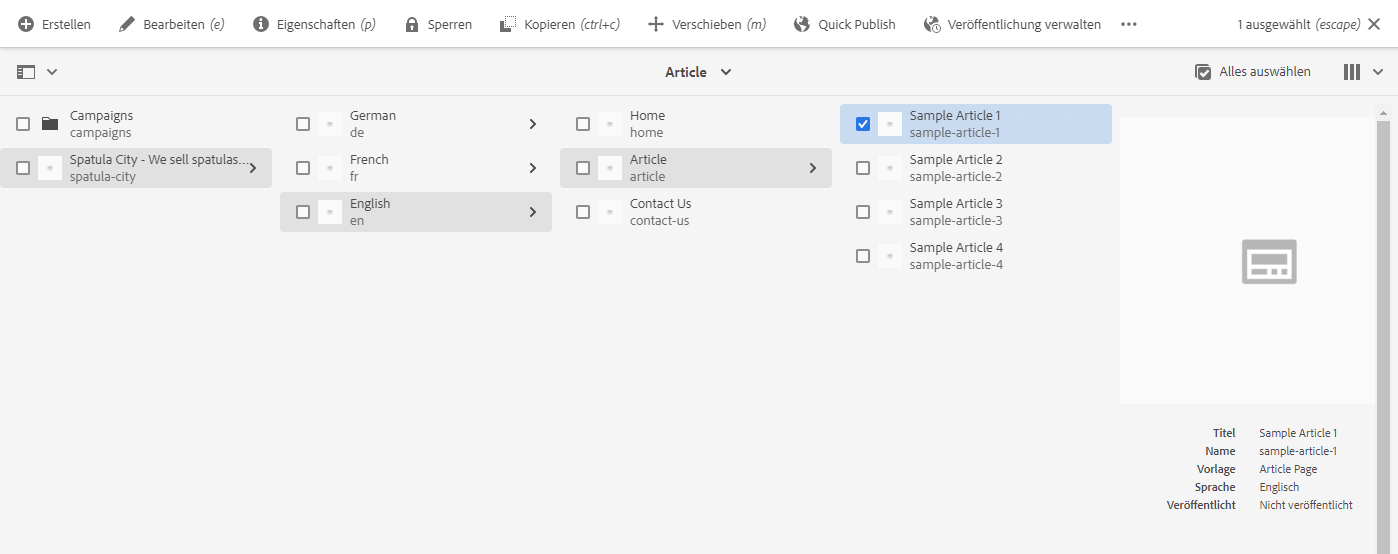Expand the German page chevron

(533, 124)
